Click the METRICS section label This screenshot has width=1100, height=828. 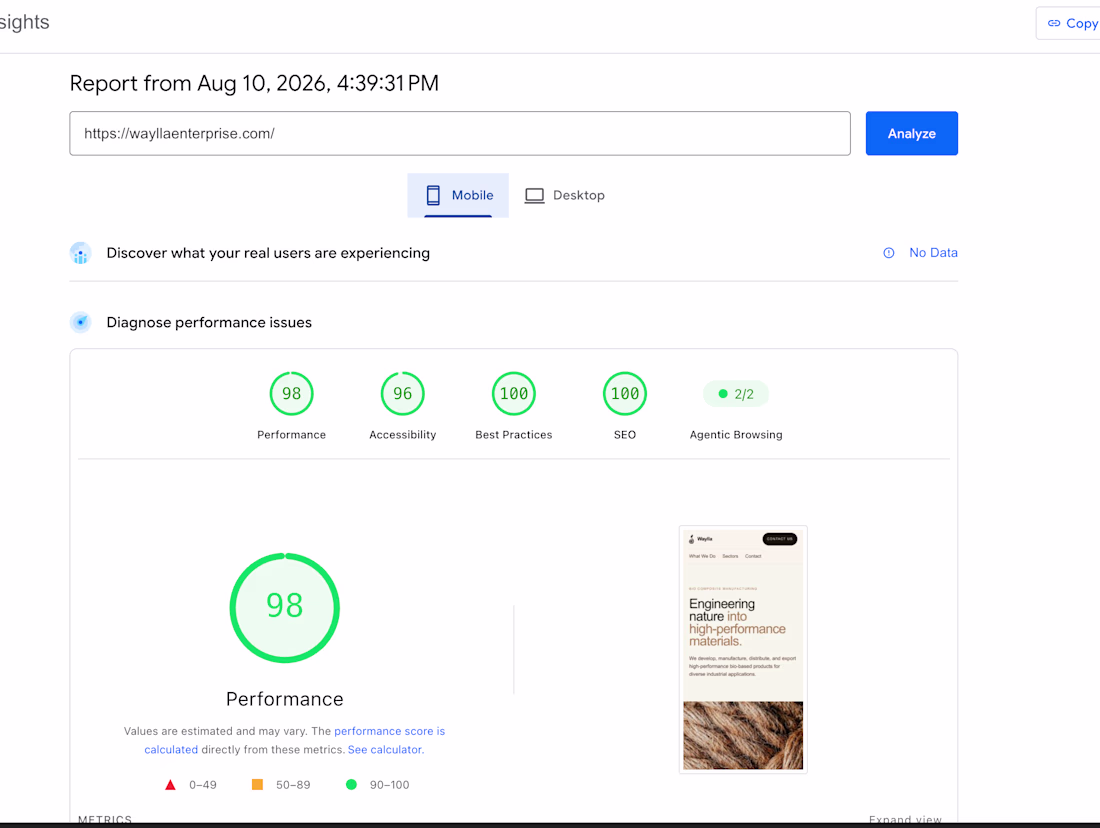tap(105, 819)
